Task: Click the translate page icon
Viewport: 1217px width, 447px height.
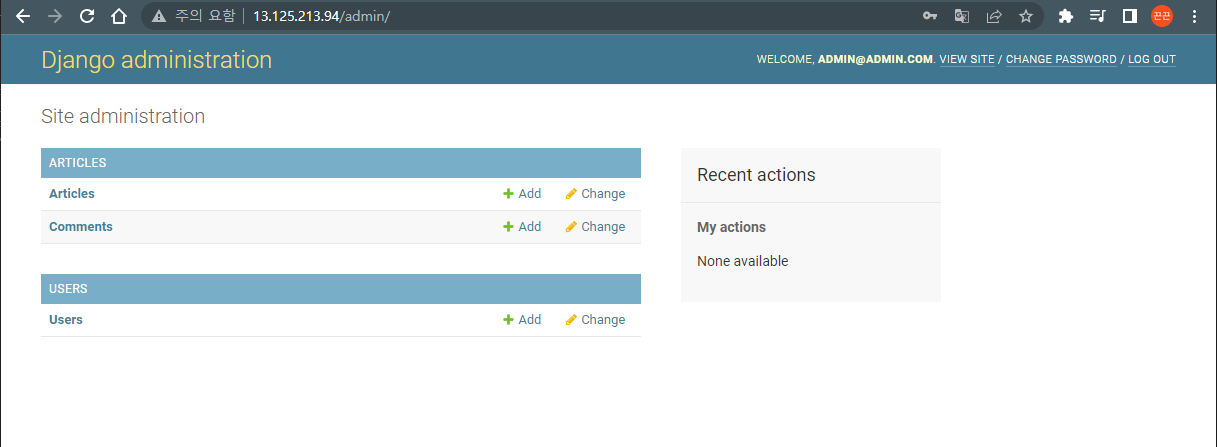Action: point(962,16)
